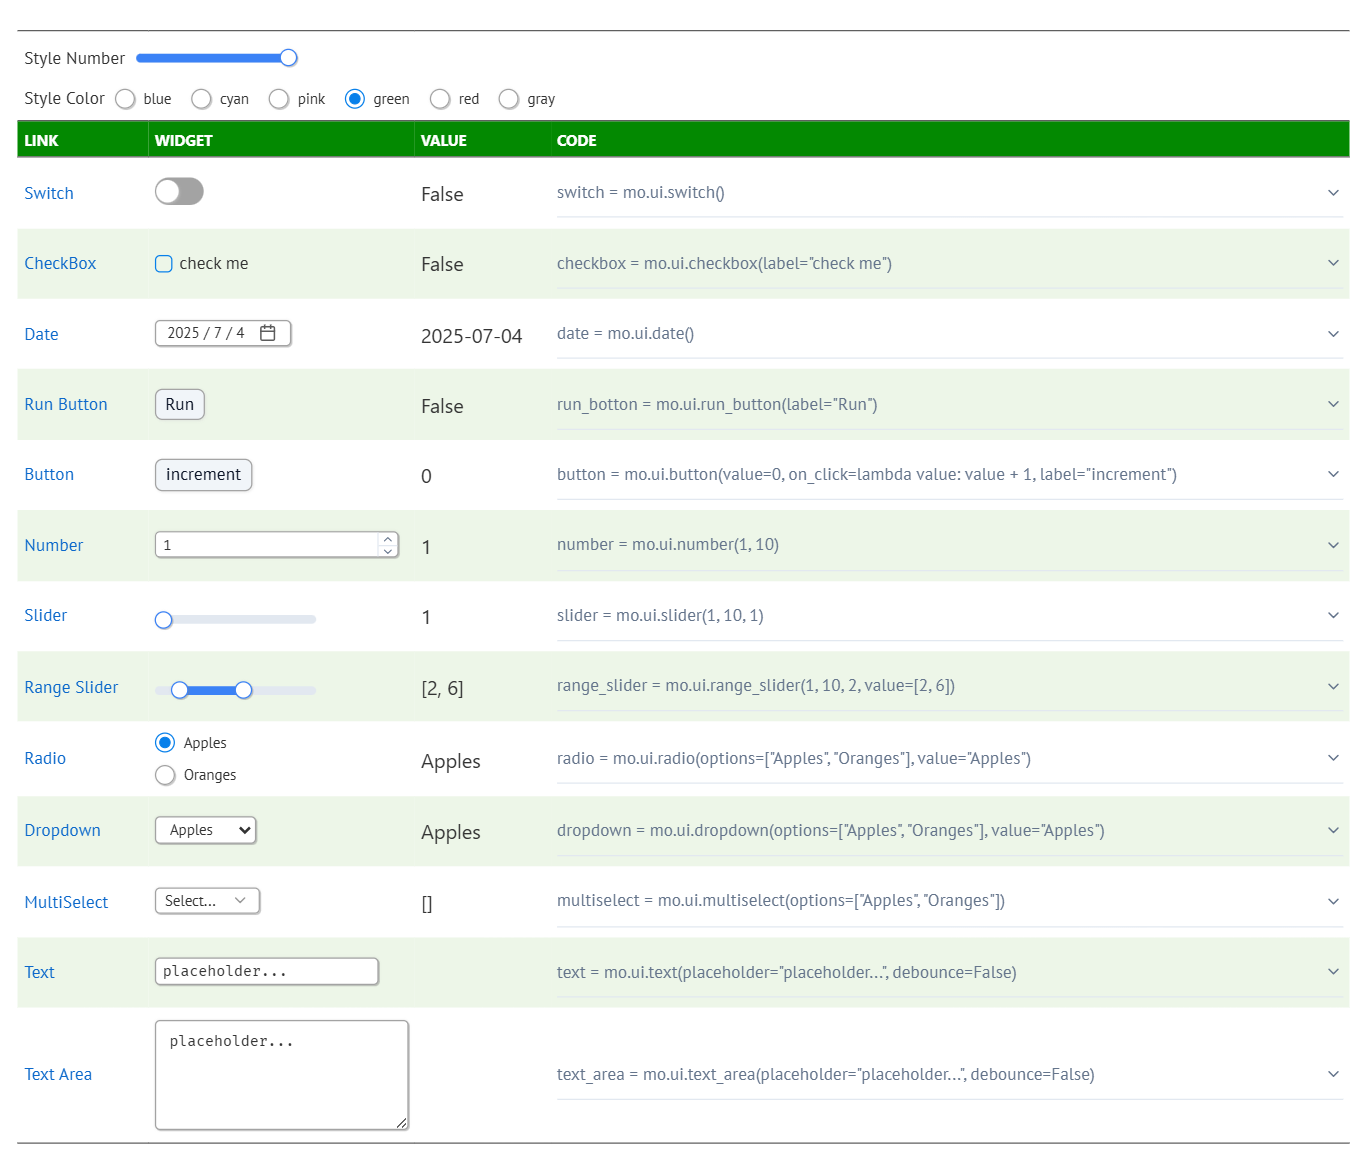Click the Slider widget handle
1367x1175 pixels.
point(164,620)
